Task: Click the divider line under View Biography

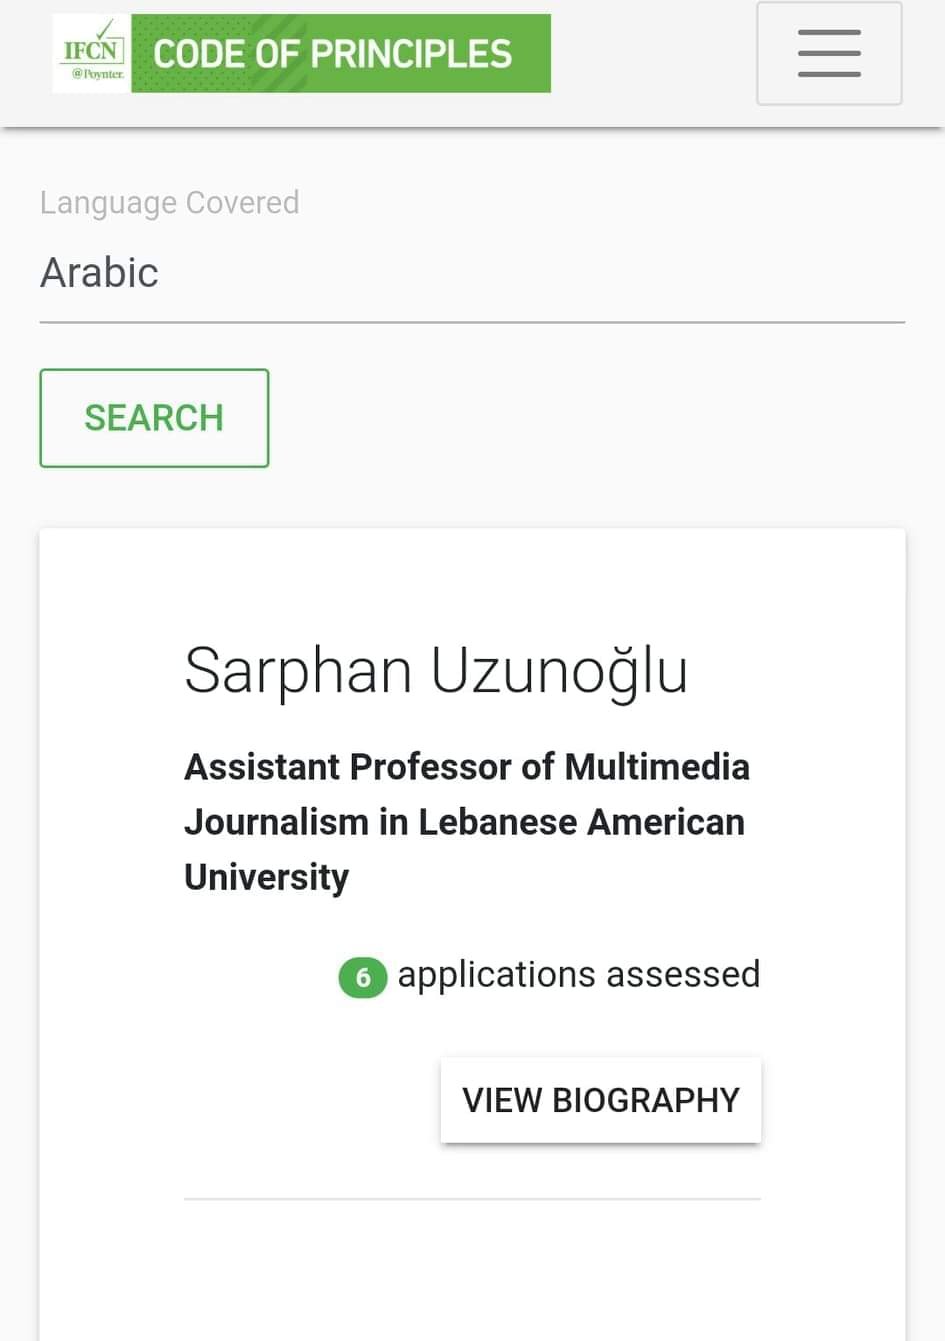Action: [472, 1198]
